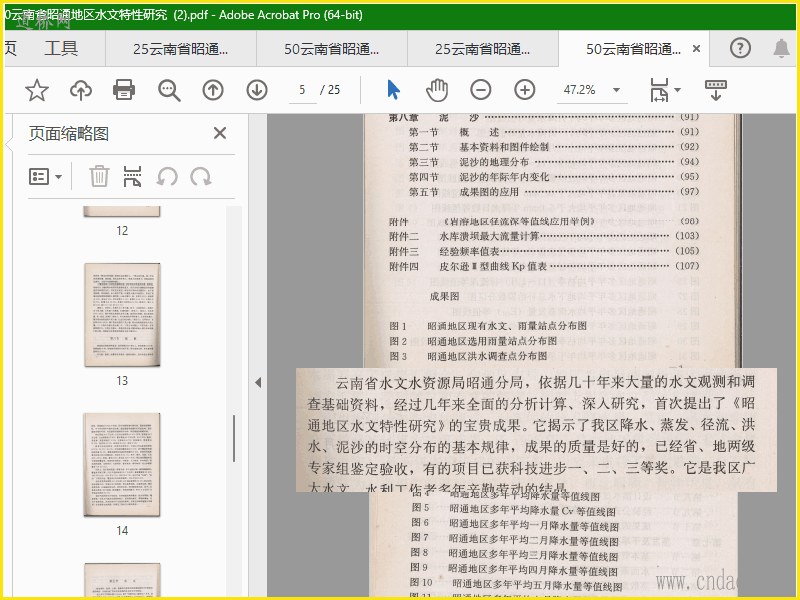800x600 pixels.
Task: Click line 图7 昭通地区多年平均二月降水量等值线图
Action: tap(515, 539)
